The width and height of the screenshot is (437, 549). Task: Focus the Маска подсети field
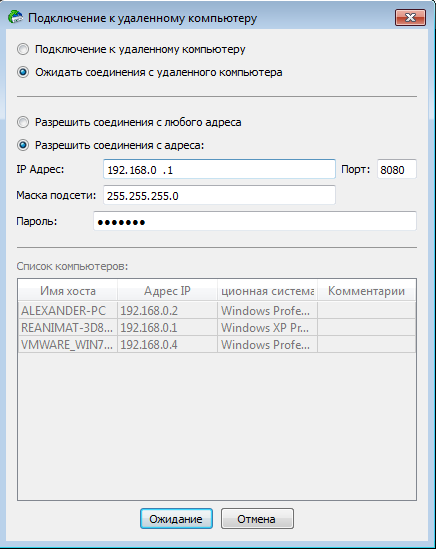coord(219,195)
